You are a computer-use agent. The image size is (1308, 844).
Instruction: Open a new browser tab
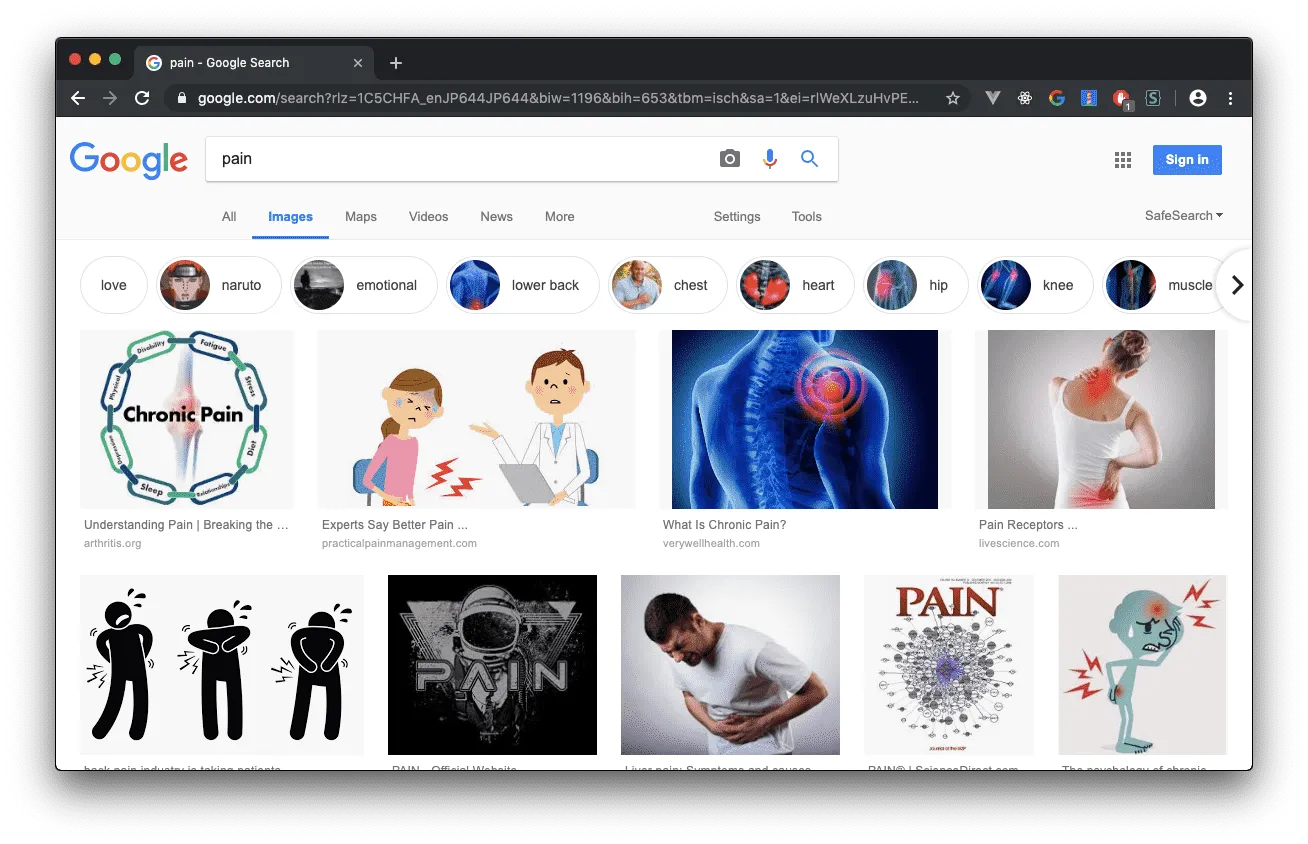[x=396, y=63]
